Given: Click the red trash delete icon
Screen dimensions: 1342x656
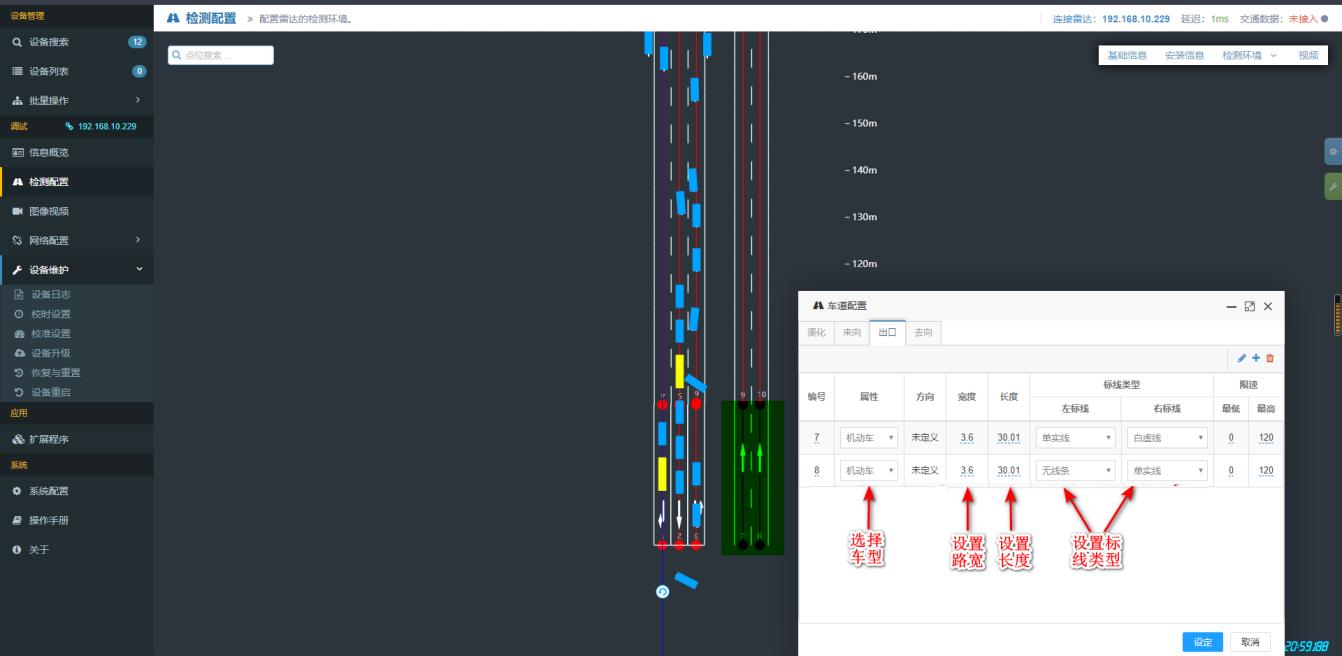Looking at the screenshot, I should click(1270, 358).
